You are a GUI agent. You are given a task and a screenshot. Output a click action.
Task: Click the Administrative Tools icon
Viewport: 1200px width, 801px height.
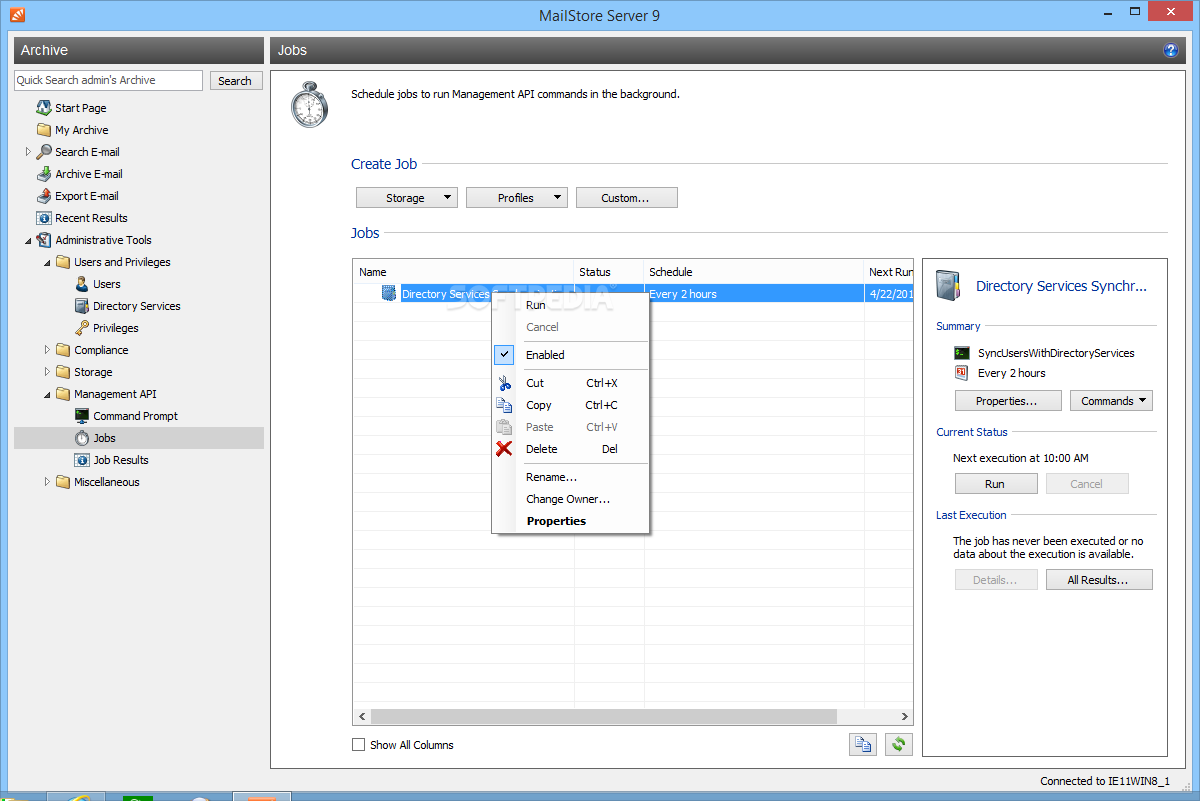click(44, 240)
